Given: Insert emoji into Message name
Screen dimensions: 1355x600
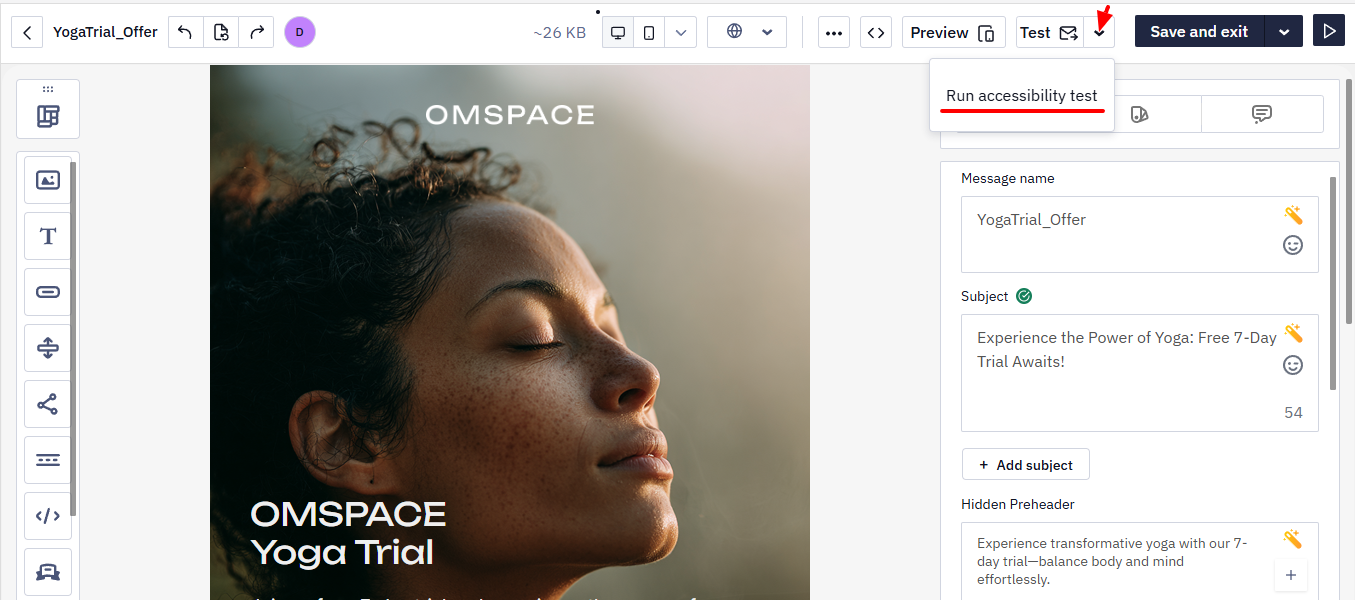Looking at the screenshot, I should [x=1293, y=245].
